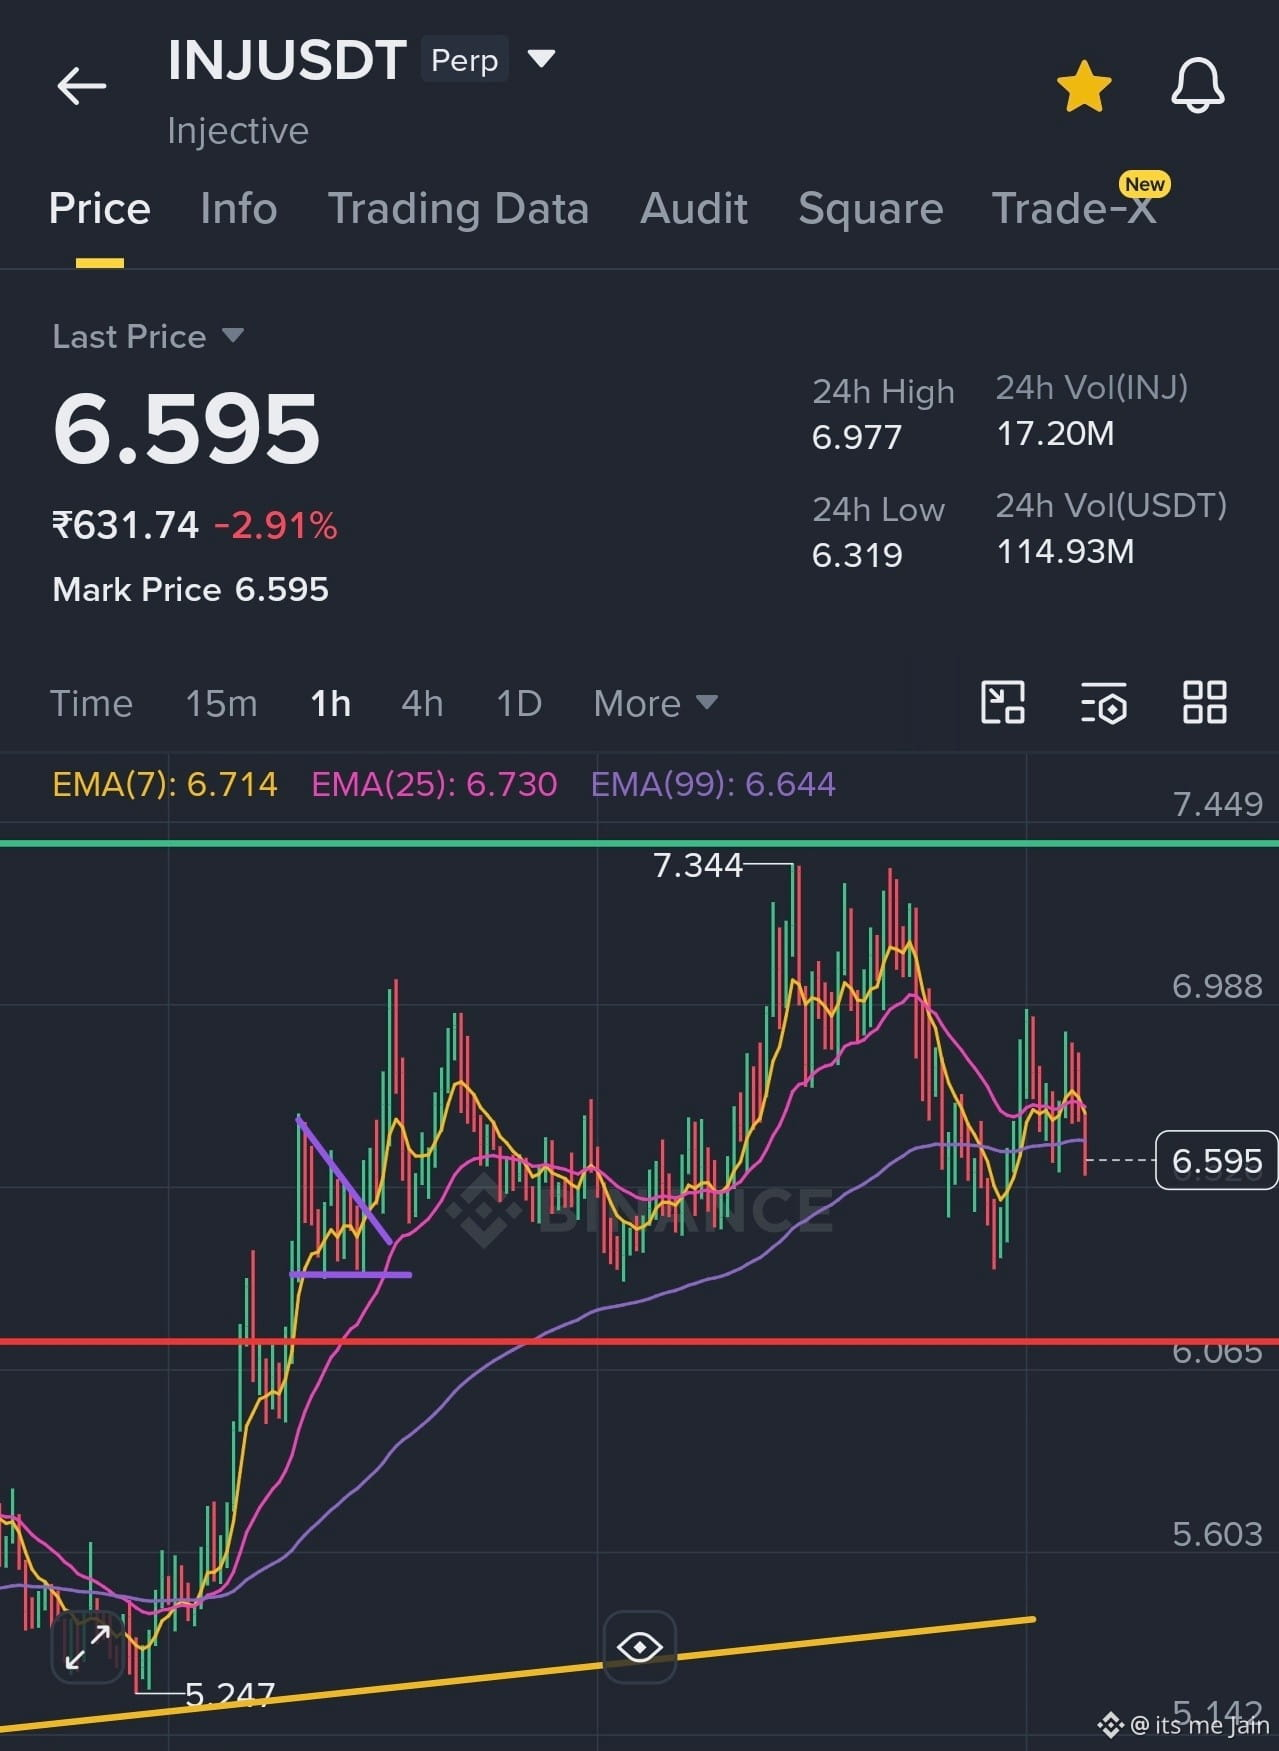
Task: Click the current price tag 6.595
Action: tap(1216, 1161)
